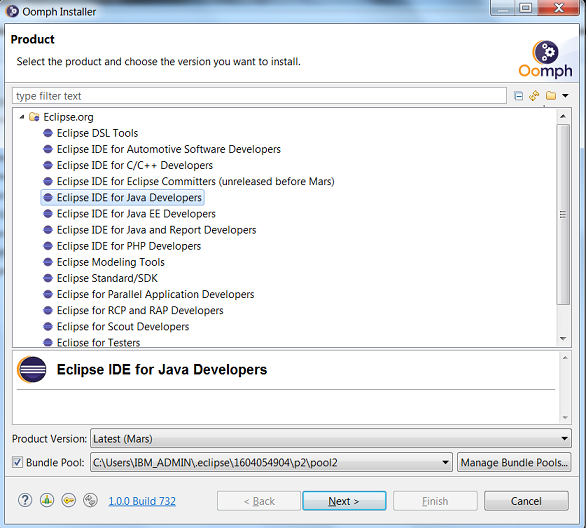
Task: Close the Oomph Installer window
Action: 559,7
